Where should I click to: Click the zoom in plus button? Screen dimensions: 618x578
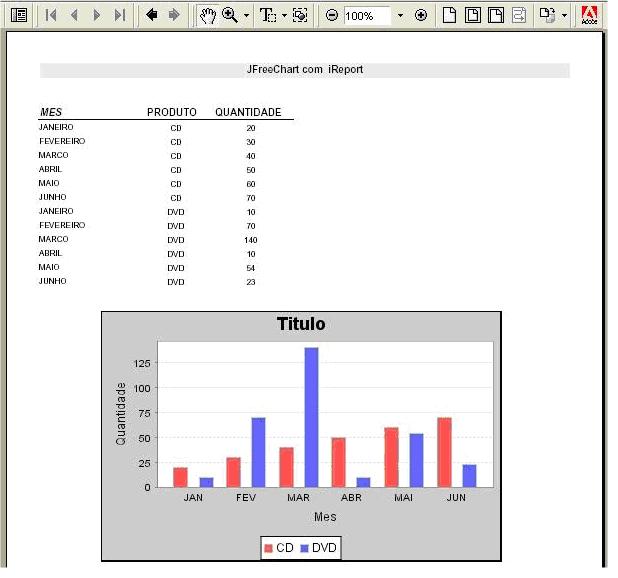[x=421, y=15]
